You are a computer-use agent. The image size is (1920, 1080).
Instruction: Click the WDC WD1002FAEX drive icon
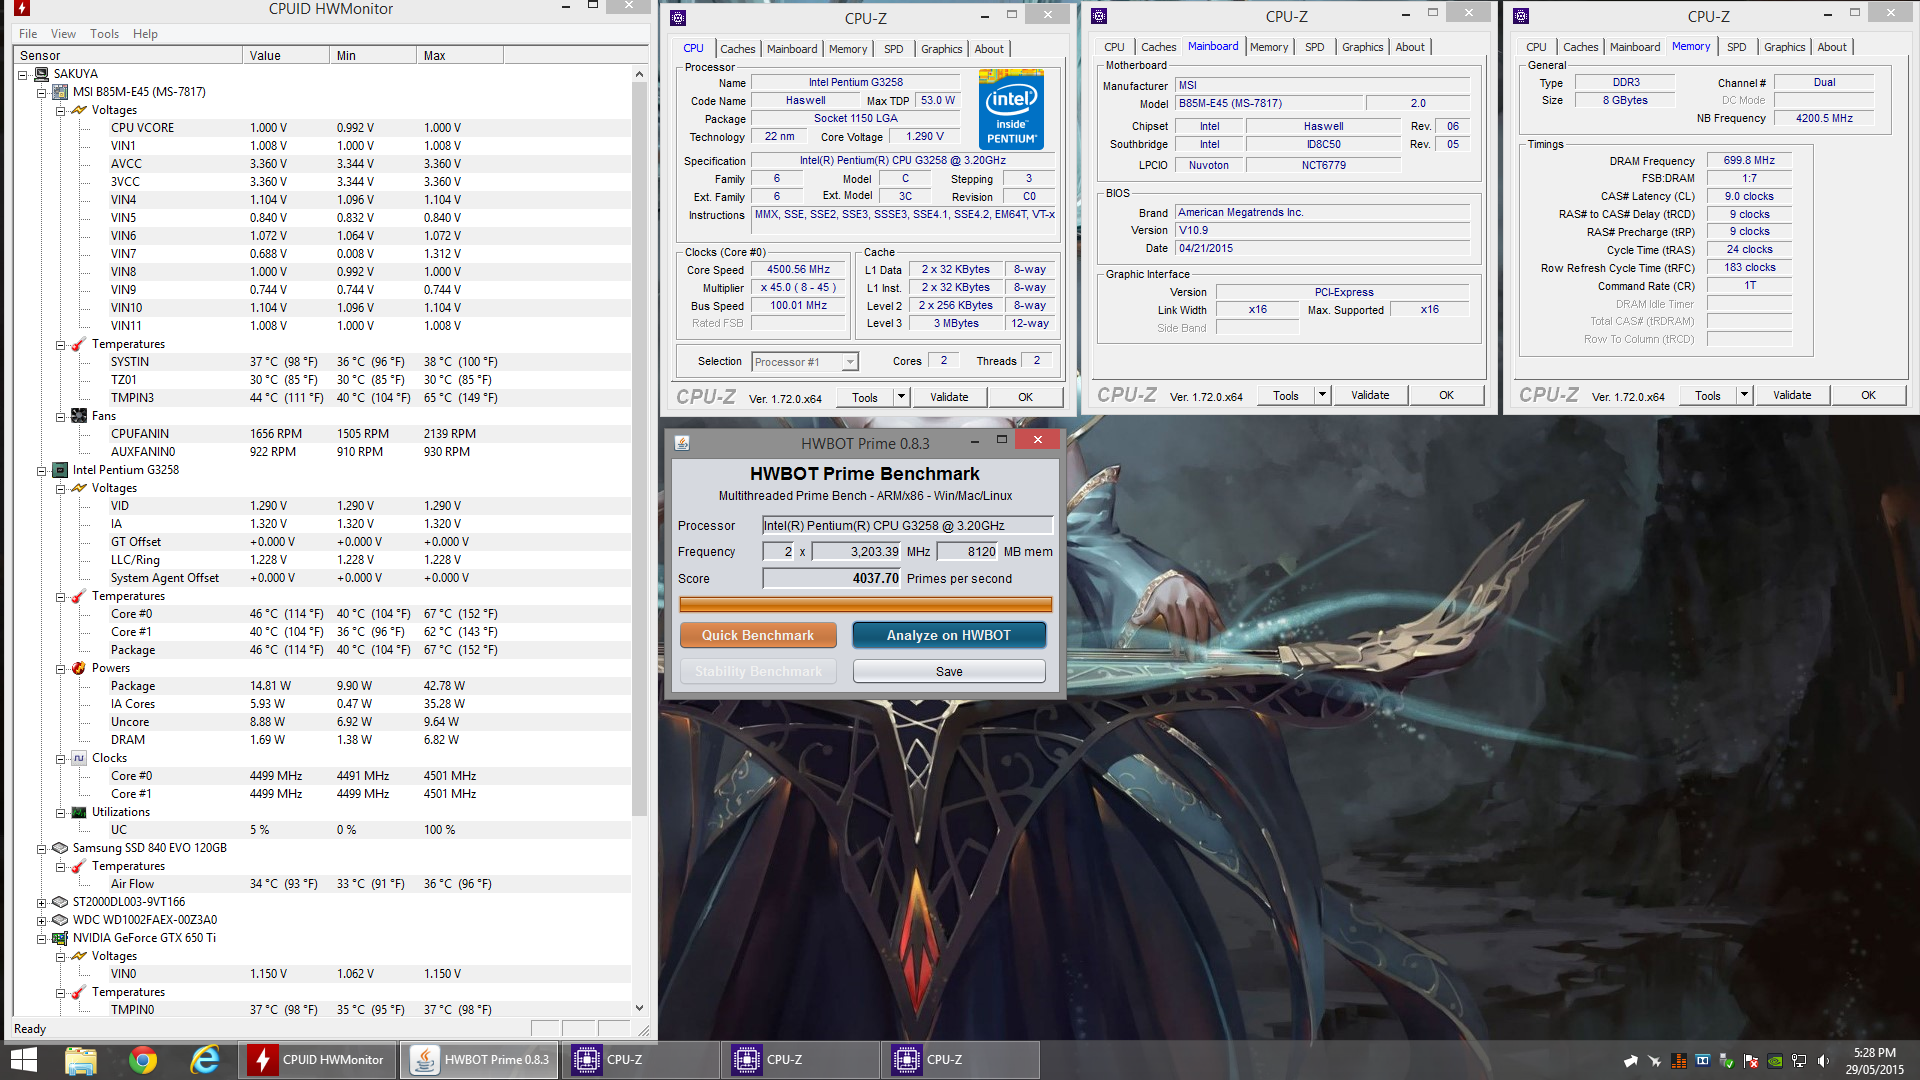60,920
